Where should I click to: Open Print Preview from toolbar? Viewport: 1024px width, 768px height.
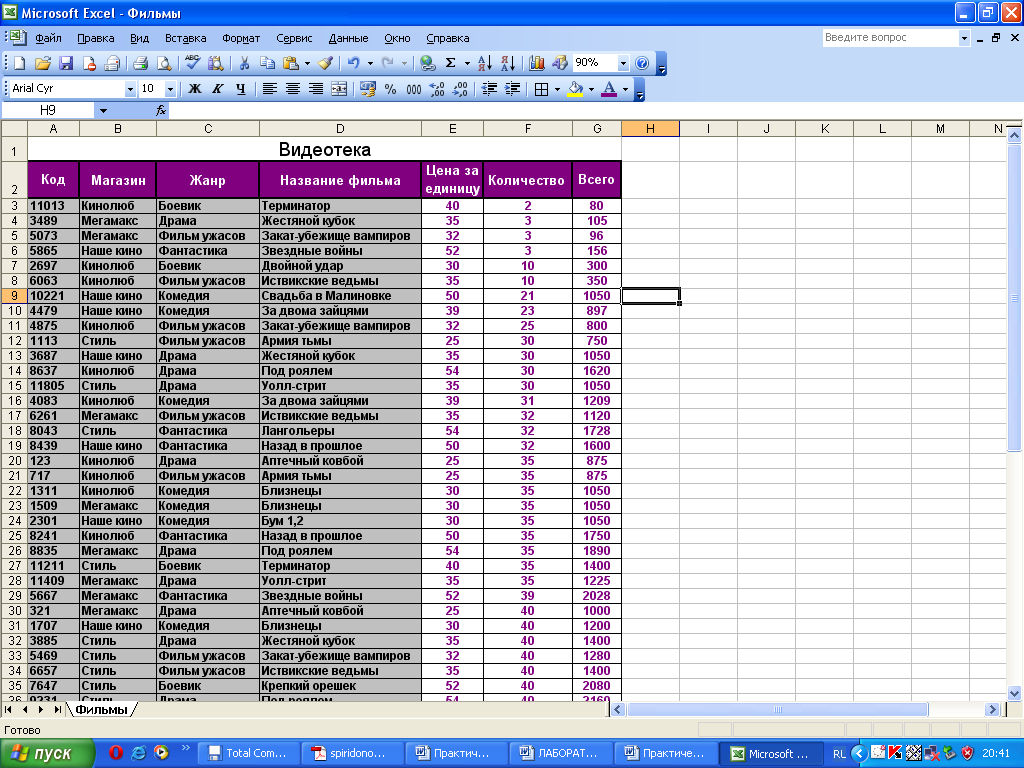click(x=164, y=63)
